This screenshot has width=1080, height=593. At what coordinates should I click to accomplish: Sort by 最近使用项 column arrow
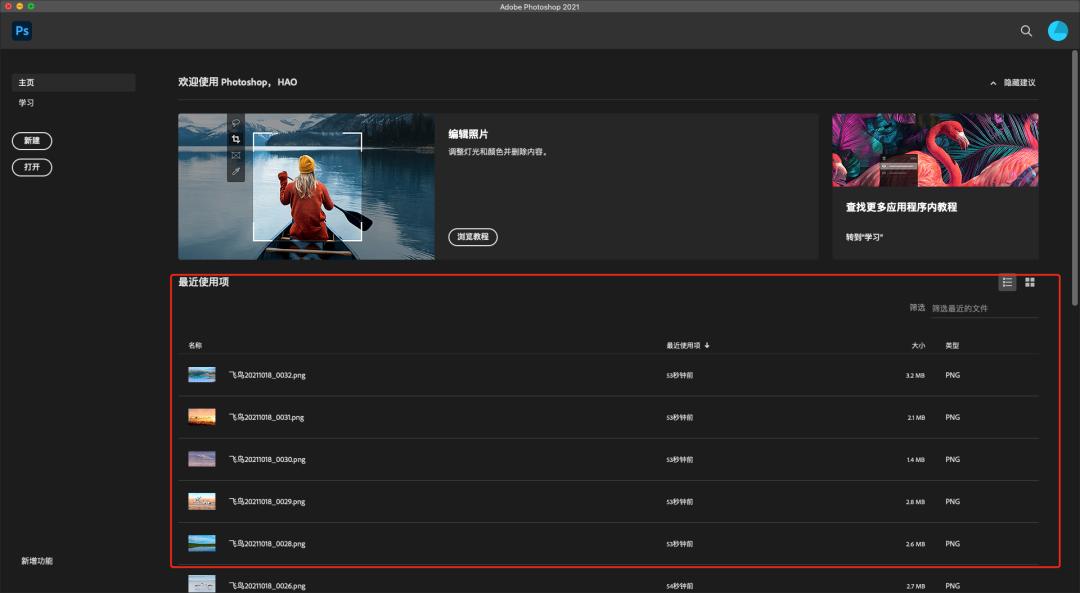pyautogui.click(x=707, y=346)
